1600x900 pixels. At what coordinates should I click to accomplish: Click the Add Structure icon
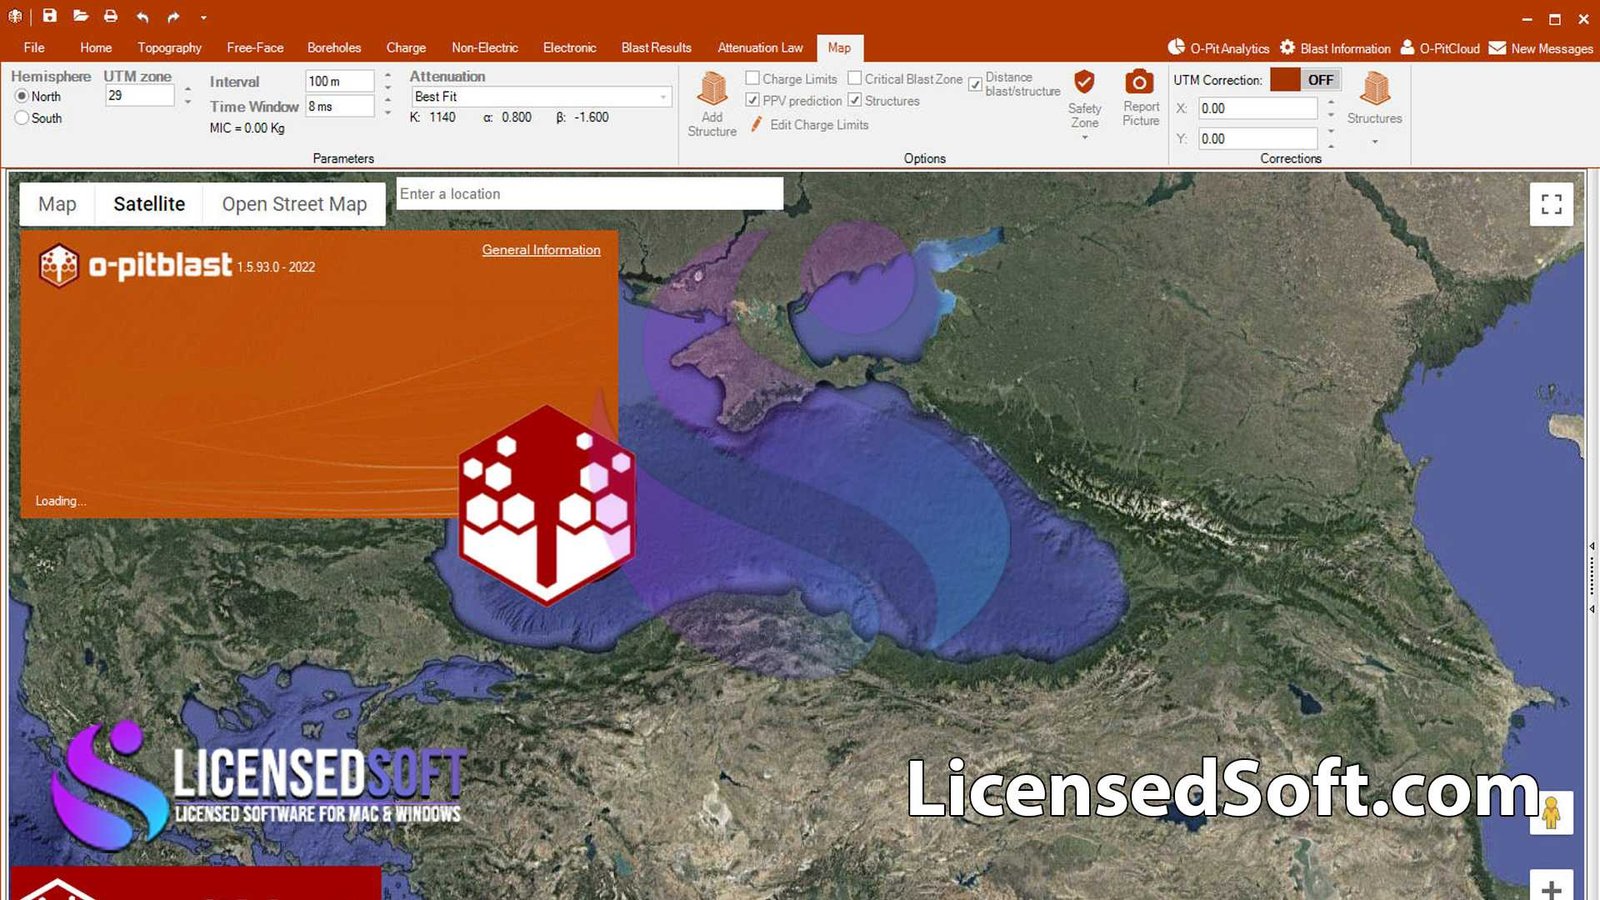coord(711,90)
